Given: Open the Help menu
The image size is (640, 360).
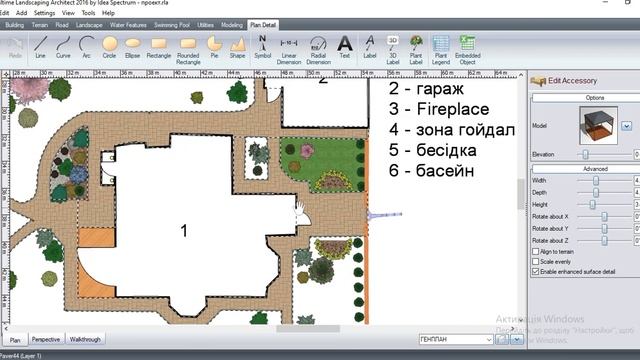Looking at the screenshot, I should click(x=108, y=13).
